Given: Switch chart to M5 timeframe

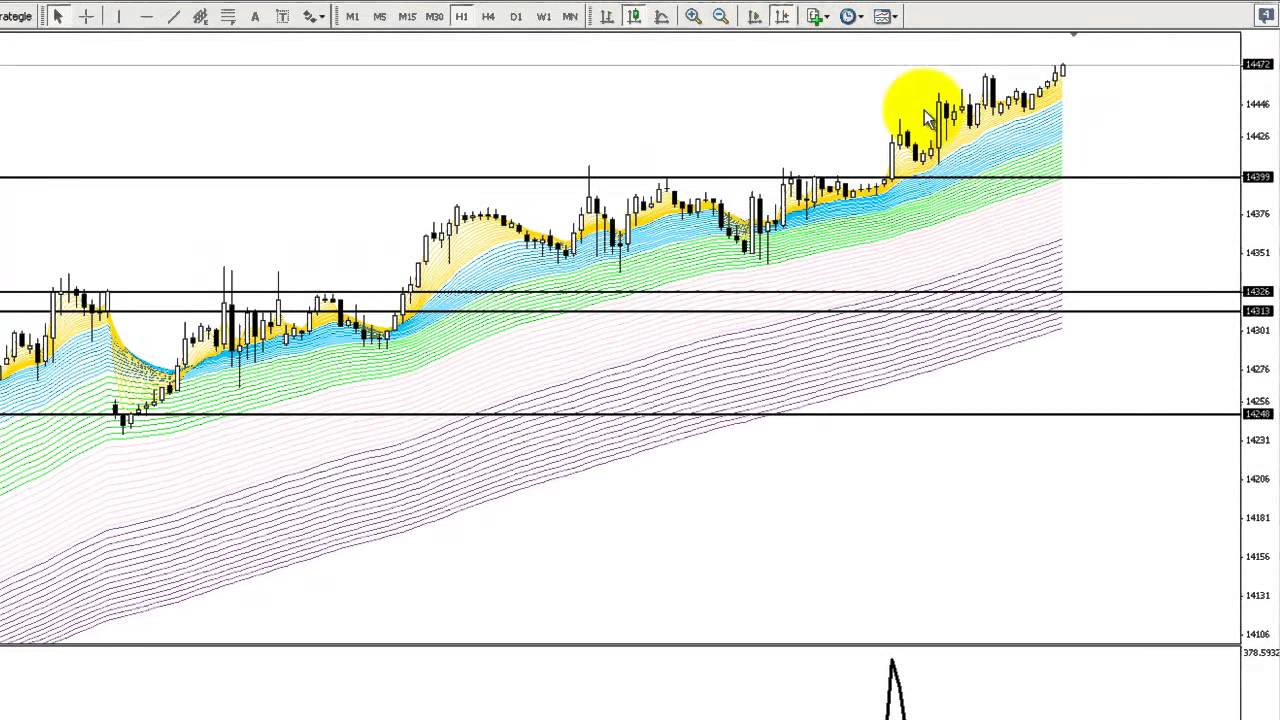Looking at the screenshot, I should coord(379,16).
